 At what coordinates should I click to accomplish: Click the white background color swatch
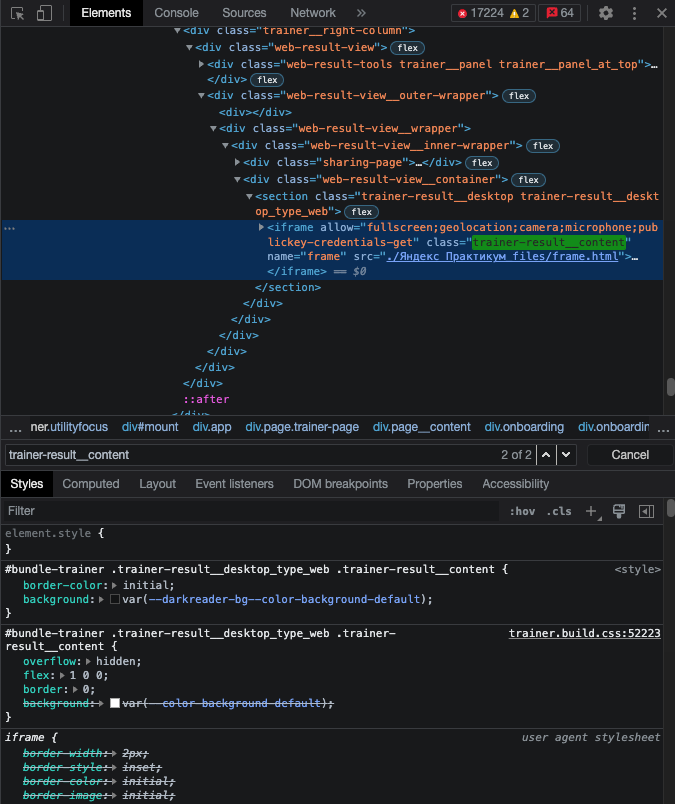[x=116, y=703]
